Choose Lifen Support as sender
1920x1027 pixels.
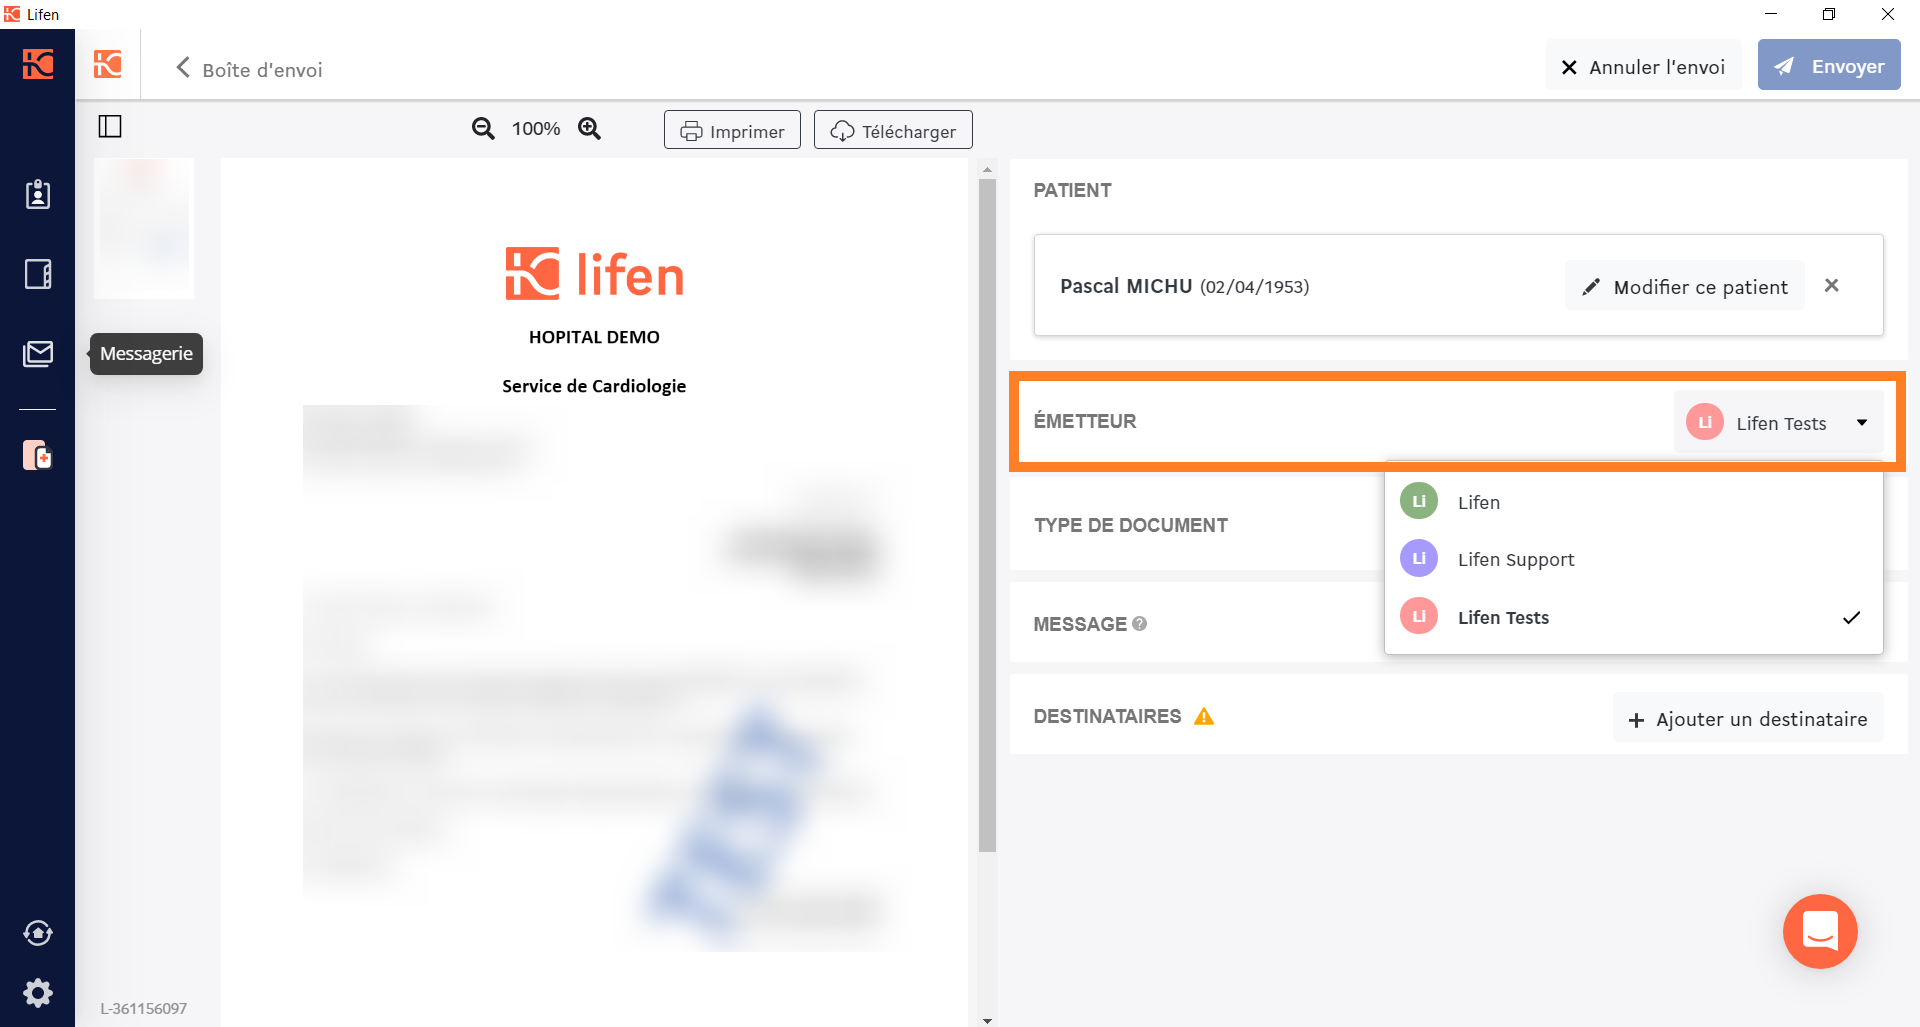coord(1634,559)
